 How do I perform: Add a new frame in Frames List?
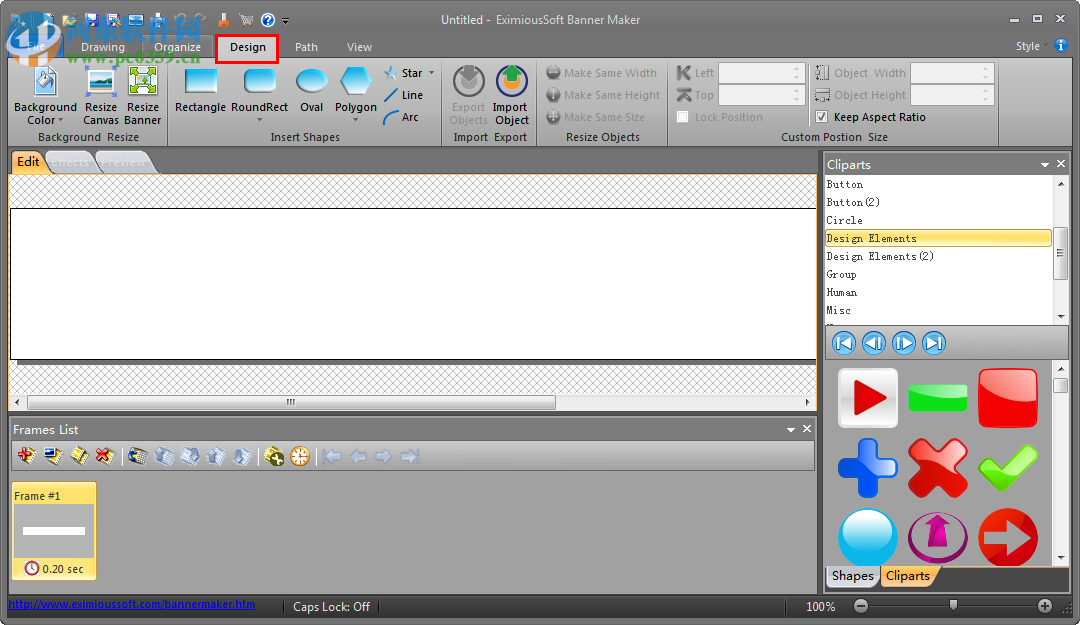(x=25, y=456)
